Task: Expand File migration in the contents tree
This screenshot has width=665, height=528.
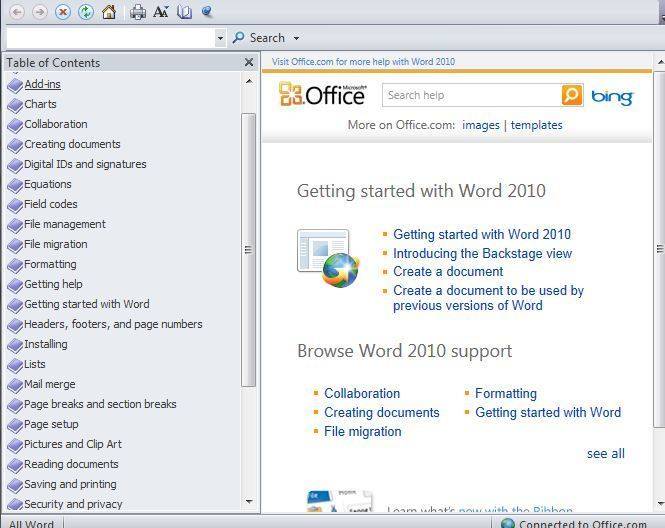Action: [x=56, y=244]
